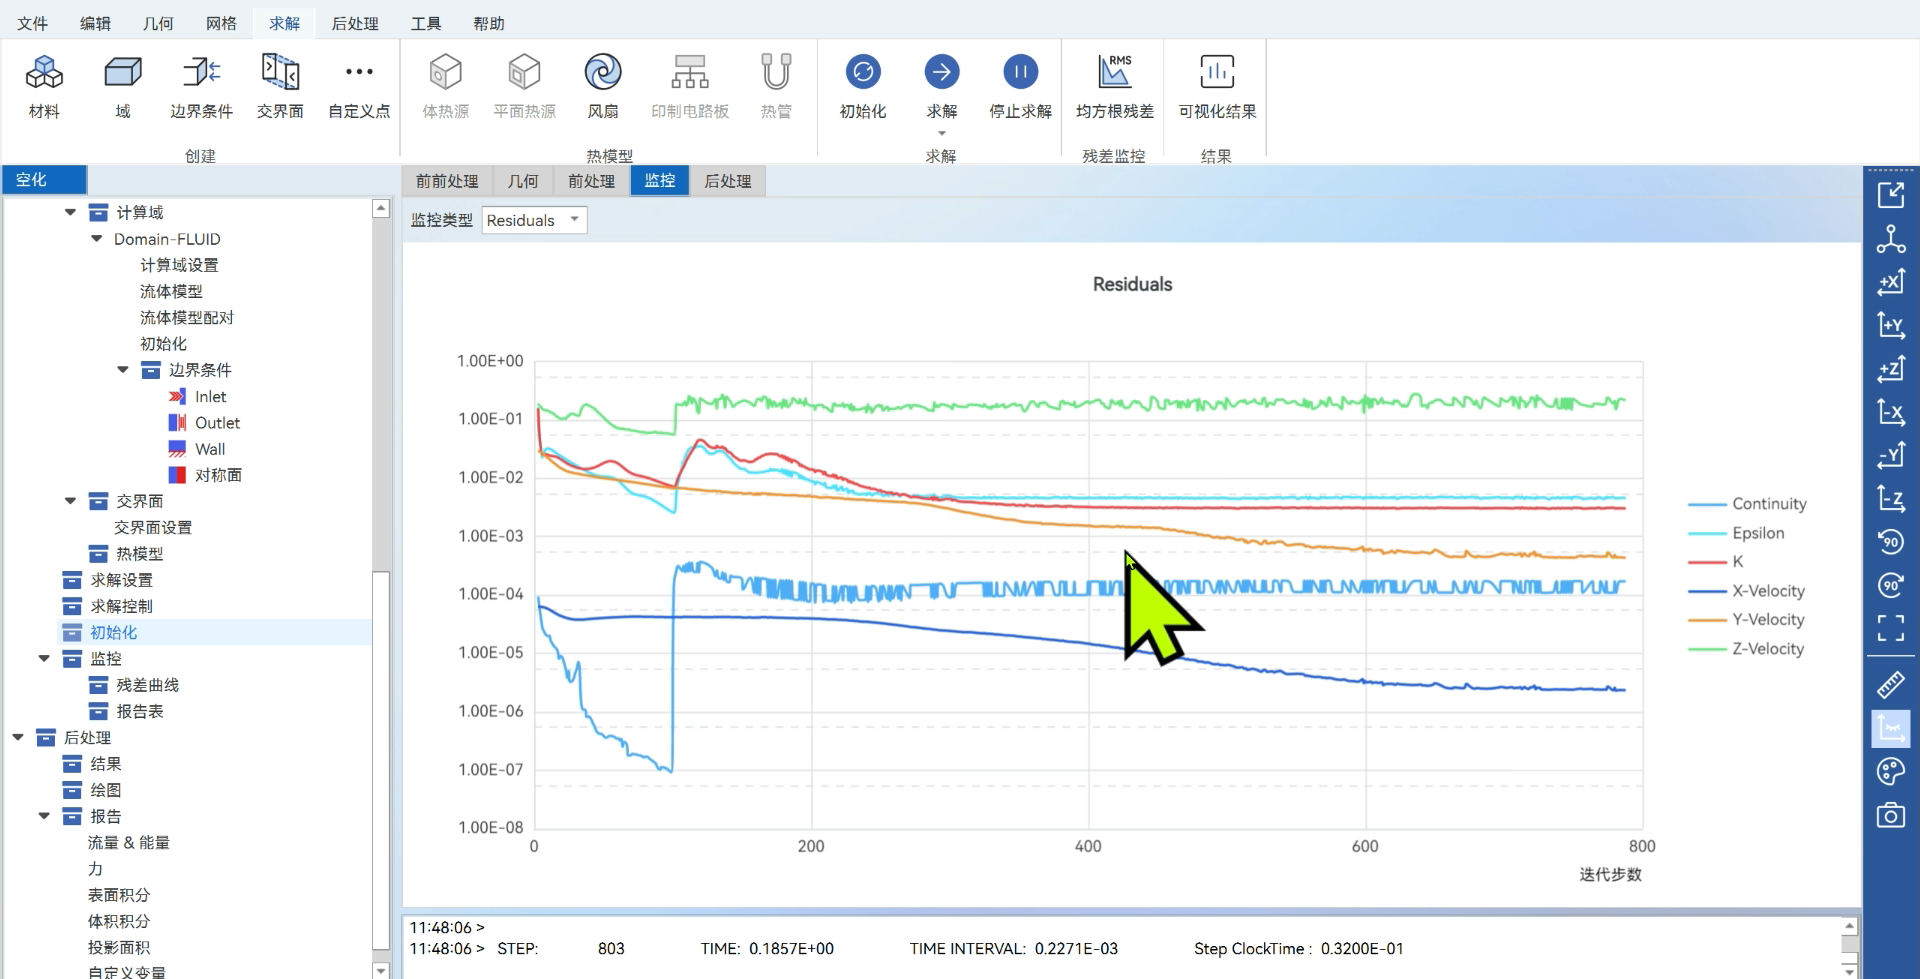This screenshot has width=1920, height=979.
Task: Open the color palette icon
Action: click(x=1890, y=771)
